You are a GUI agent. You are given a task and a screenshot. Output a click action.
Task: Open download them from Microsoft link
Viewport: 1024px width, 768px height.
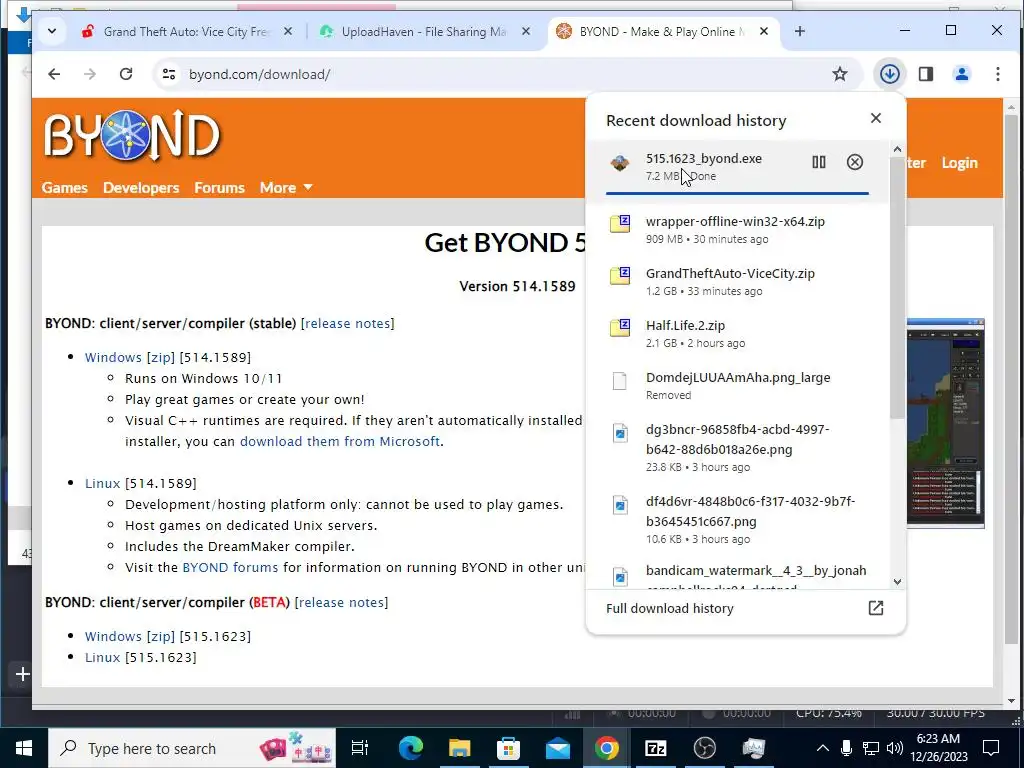(340, 441)
